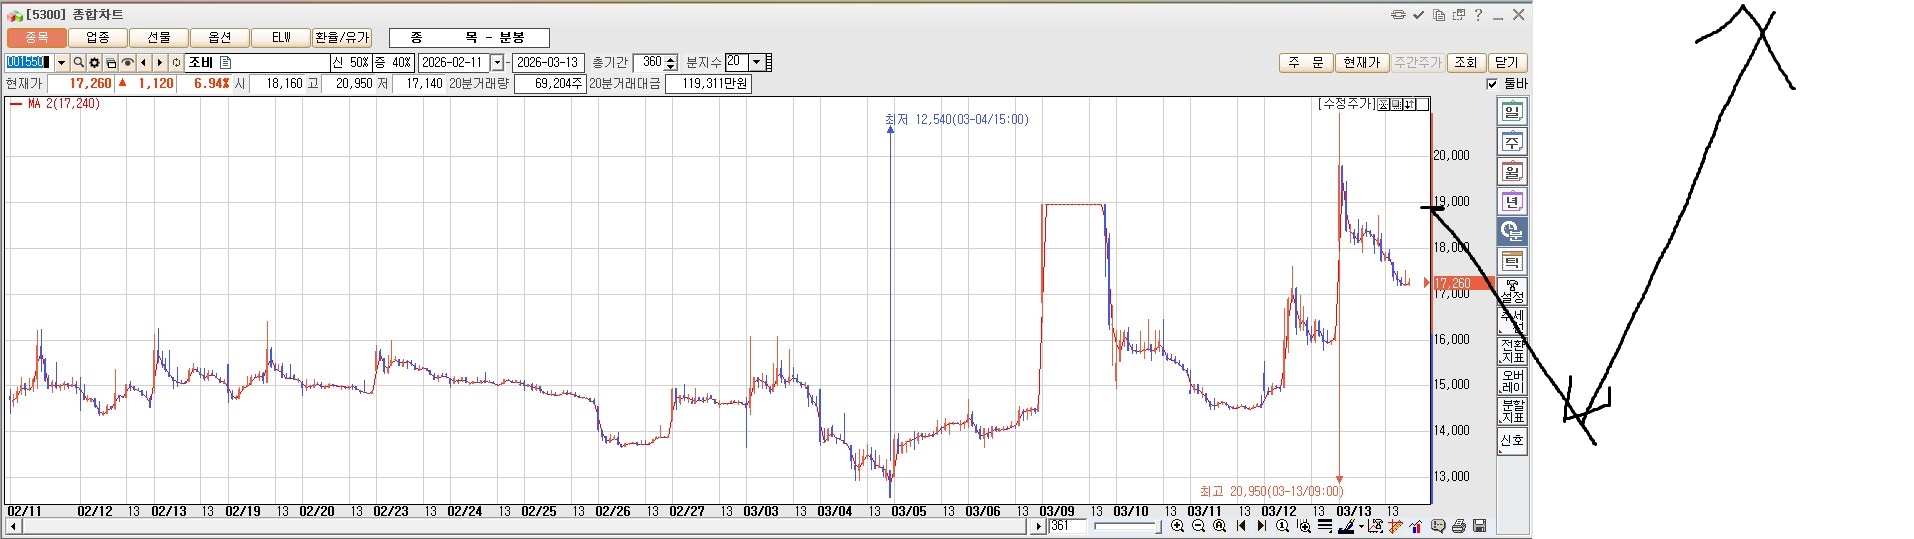Select the 선물 tab
The image size is (1914, 539).
pyautogui.click(x=159, y=37)
